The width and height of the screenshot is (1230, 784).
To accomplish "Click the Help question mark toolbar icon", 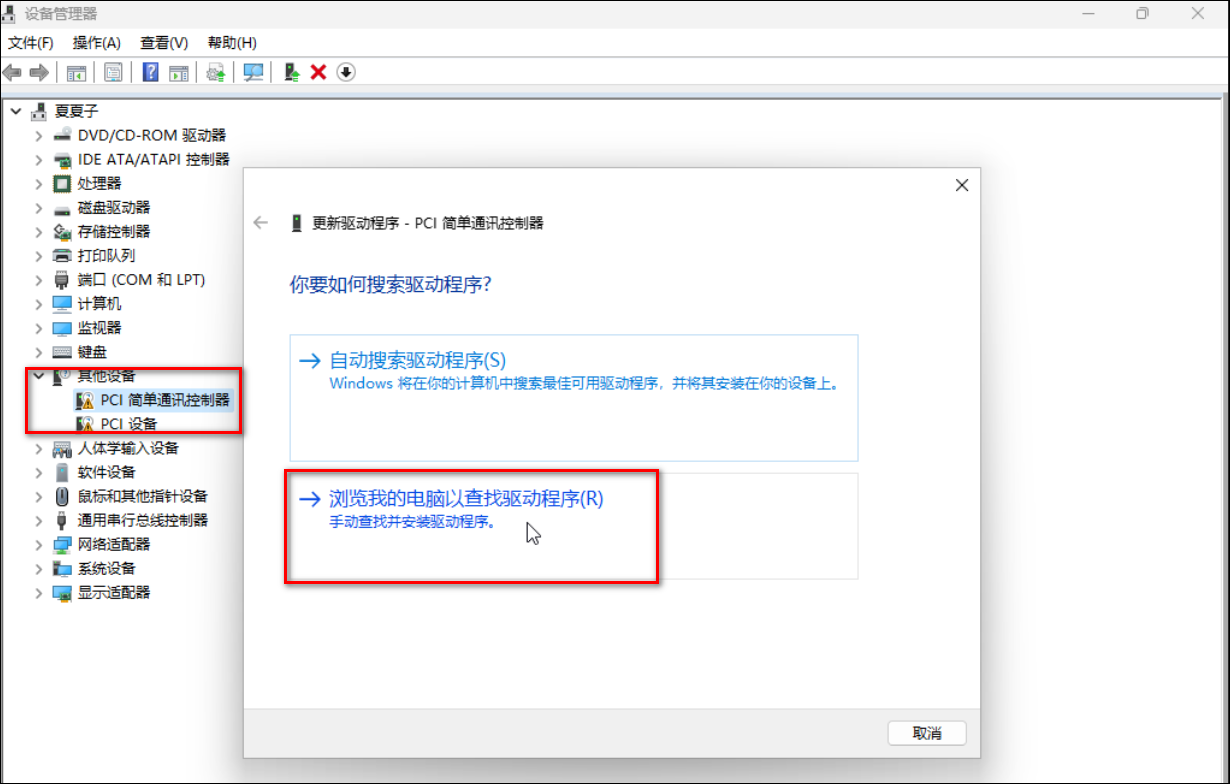I will [x=151, y=72].
